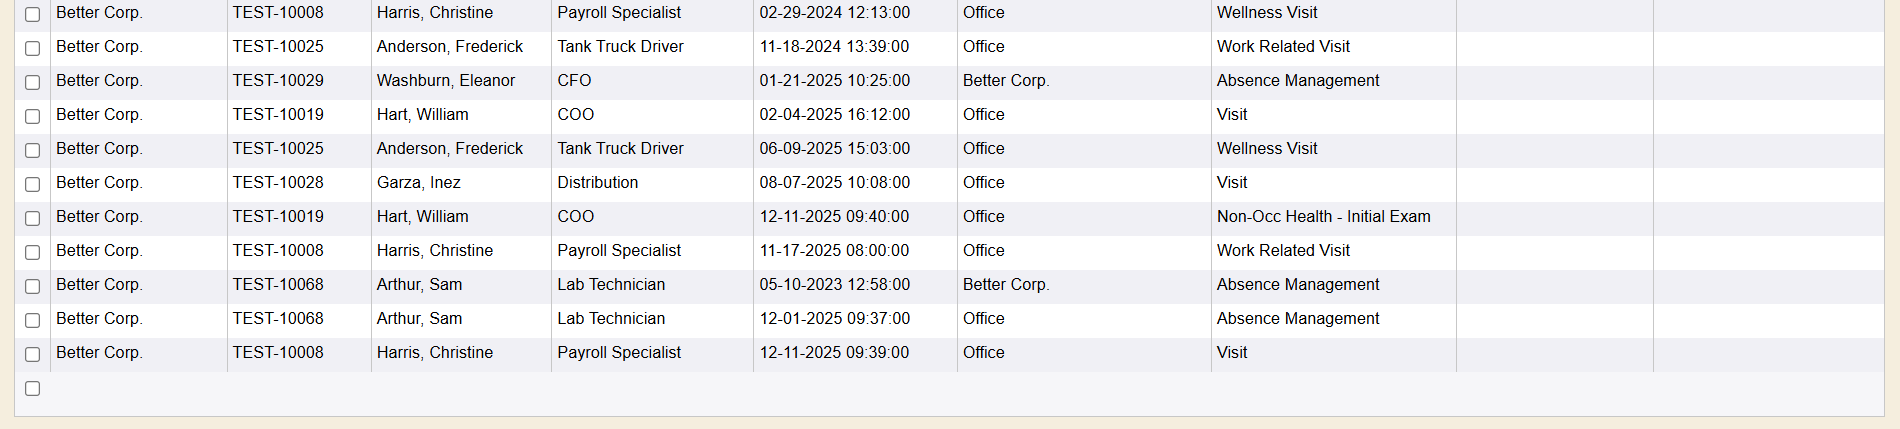Tick the checkbox for the 02-29-2024 visit row
This screenshot has height=429, width=1900.
32,14
